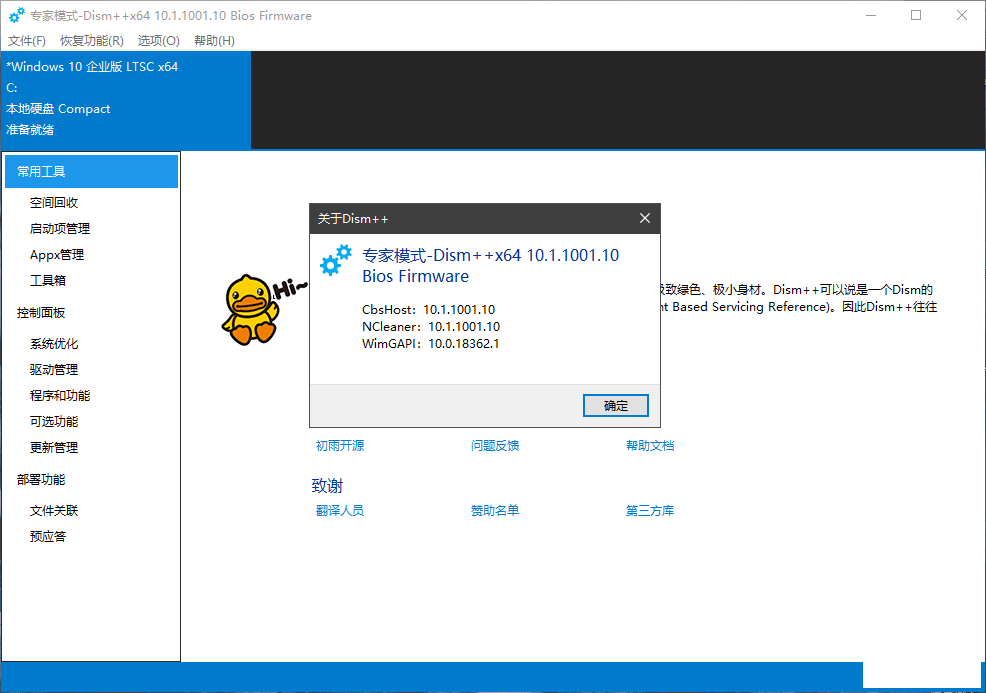Click the 致谢 heading
Viewport: 986px width, 693px height.
click(x=327, y=485)
